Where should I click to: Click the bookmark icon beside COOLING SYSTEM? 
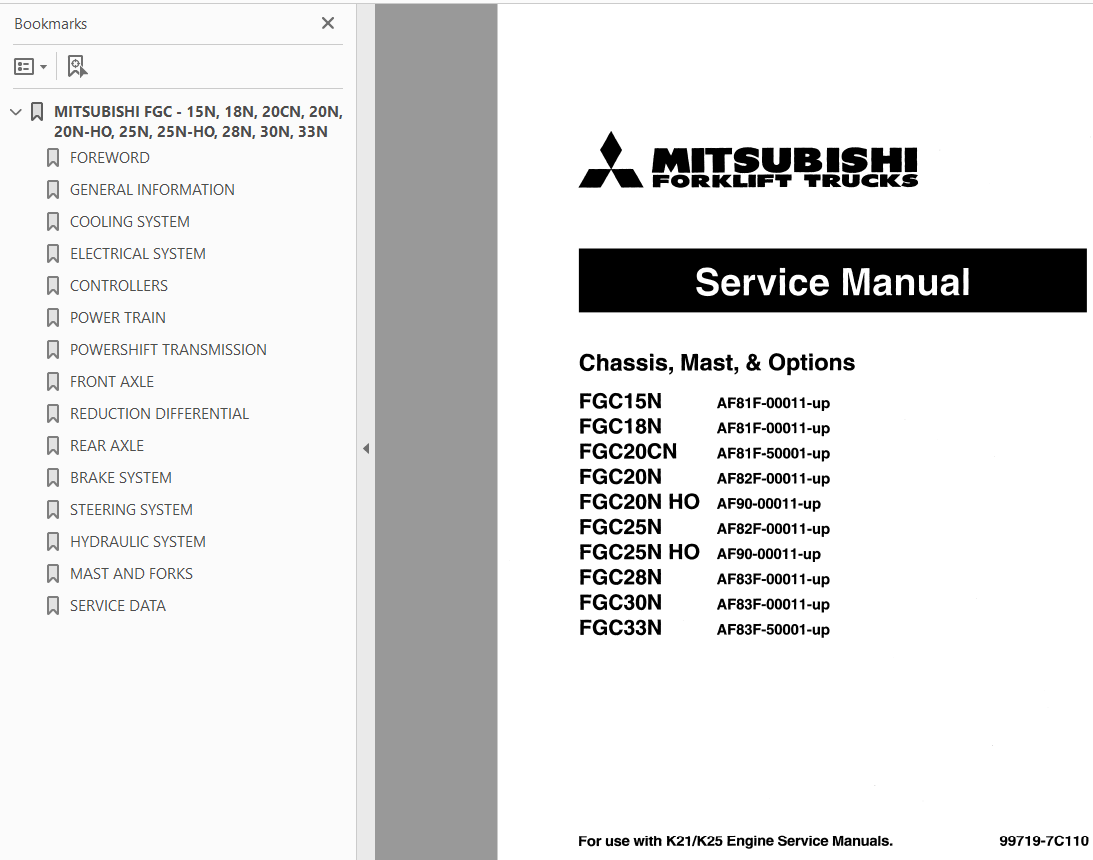click(x=53, y=222)
